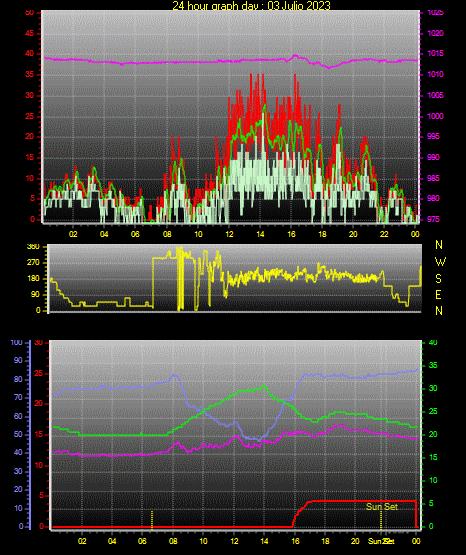Click the 40 value on green temperature axis
466x555 pixels.
433,342
